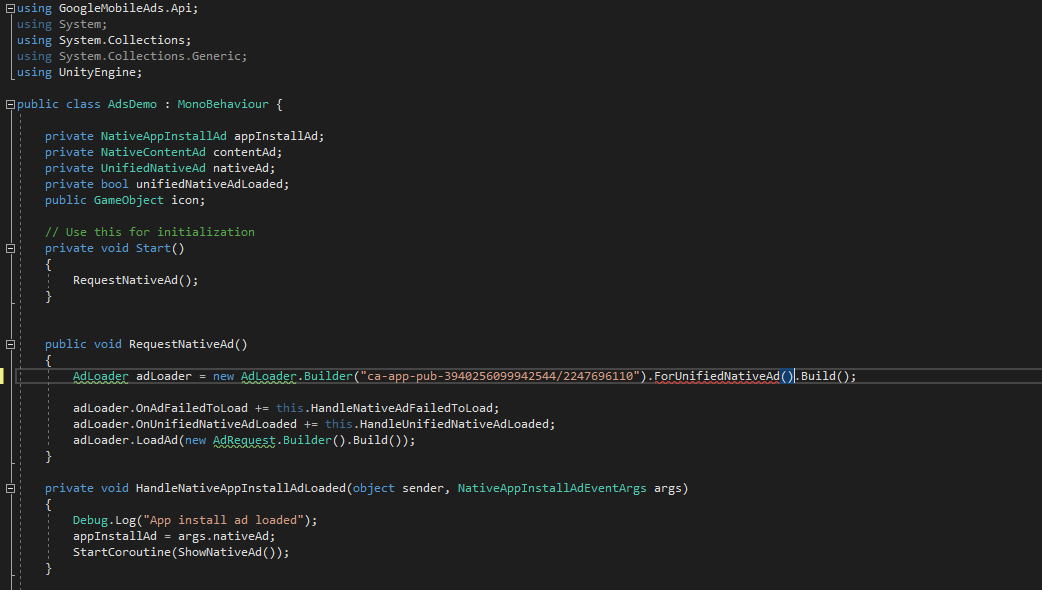Click the NativeAppInstallAdEventArgs parameter type
1042x590 pixels.
click(x=552, y=488)
